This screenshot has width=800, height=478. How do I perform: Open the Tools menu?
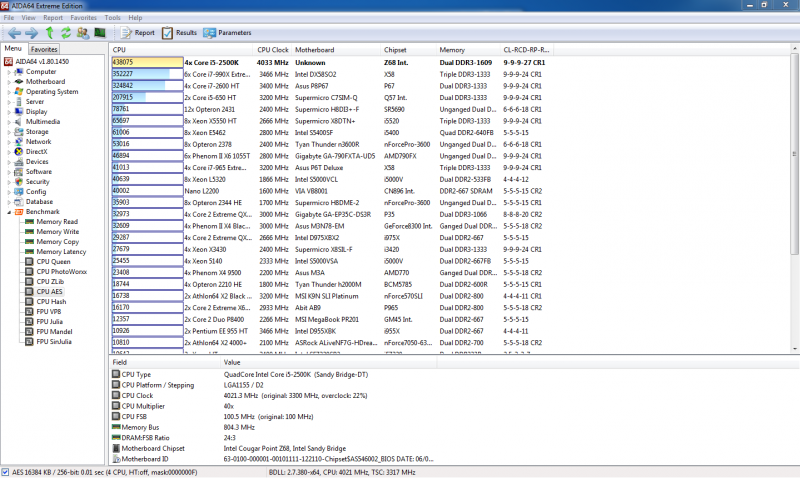coord(112,17)
